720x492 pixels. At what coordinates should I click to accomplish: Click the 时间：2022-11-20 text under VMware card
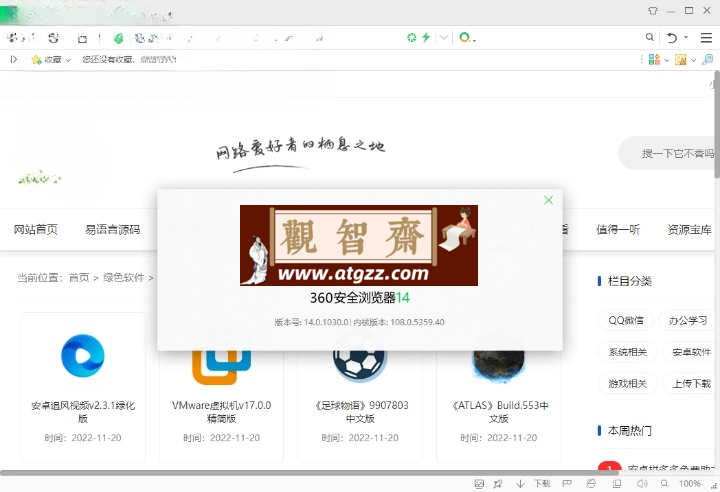pyautogui.click(x=221, y=438)
